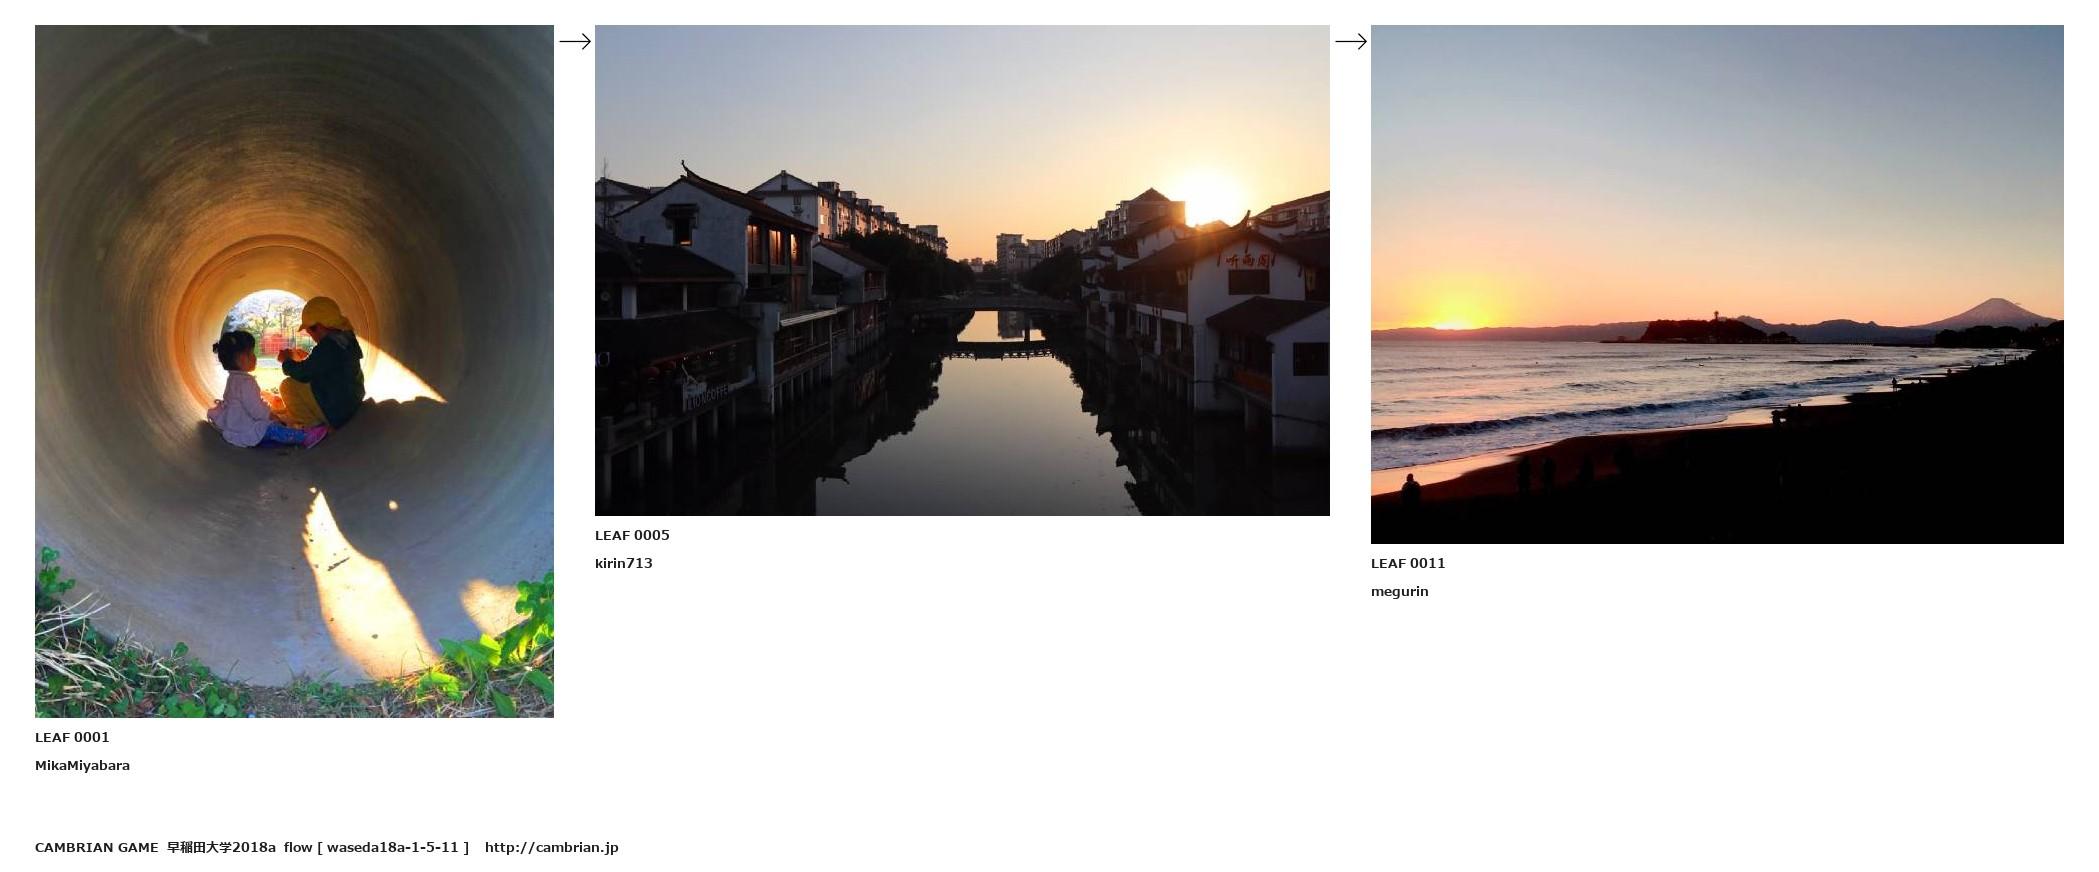The image size is (2099, 872).
Task: Open the canal sunset photo
Action: pyautogui.click(x=962, y=270)
